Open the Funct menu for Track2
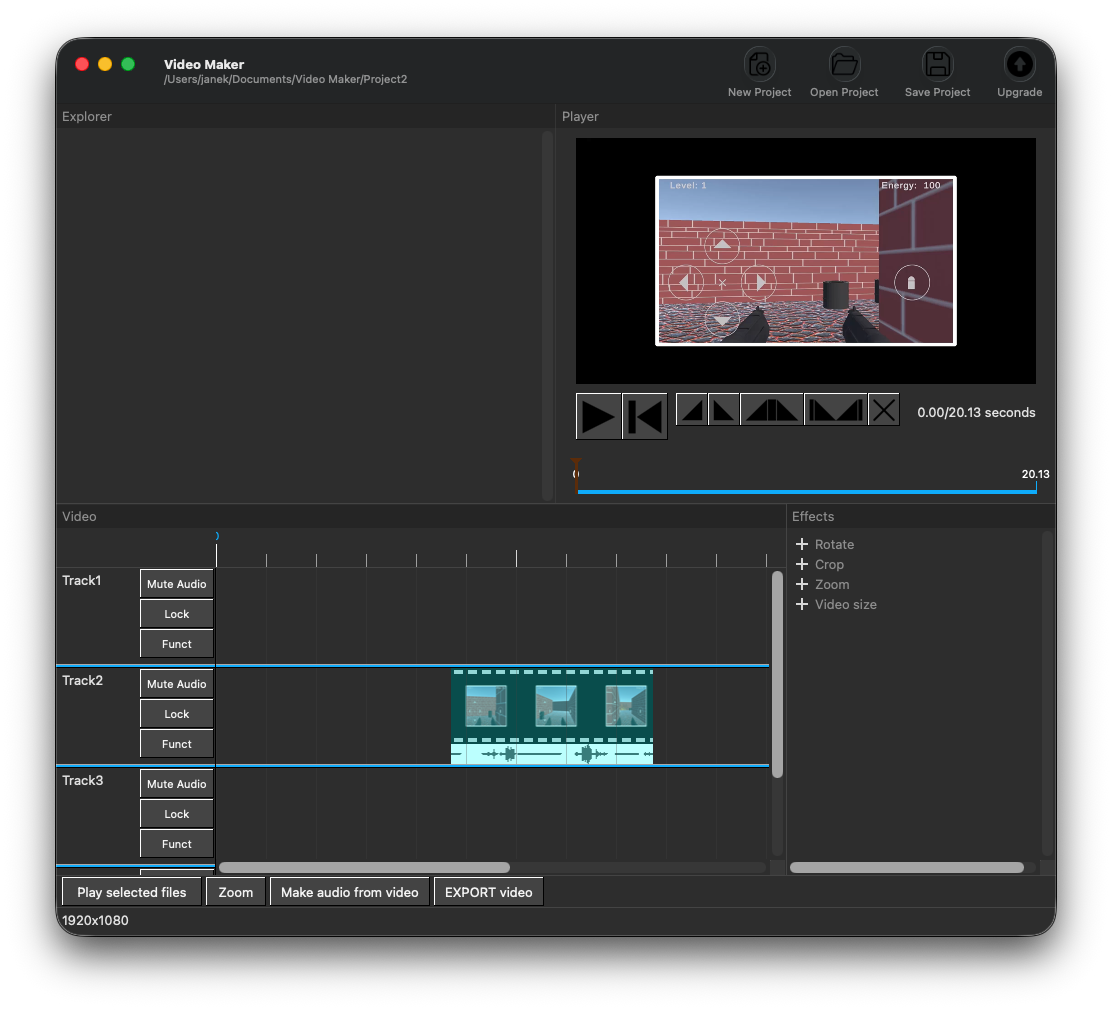Viewport: 1112px width, 1010px height. [x=177, y=744]
